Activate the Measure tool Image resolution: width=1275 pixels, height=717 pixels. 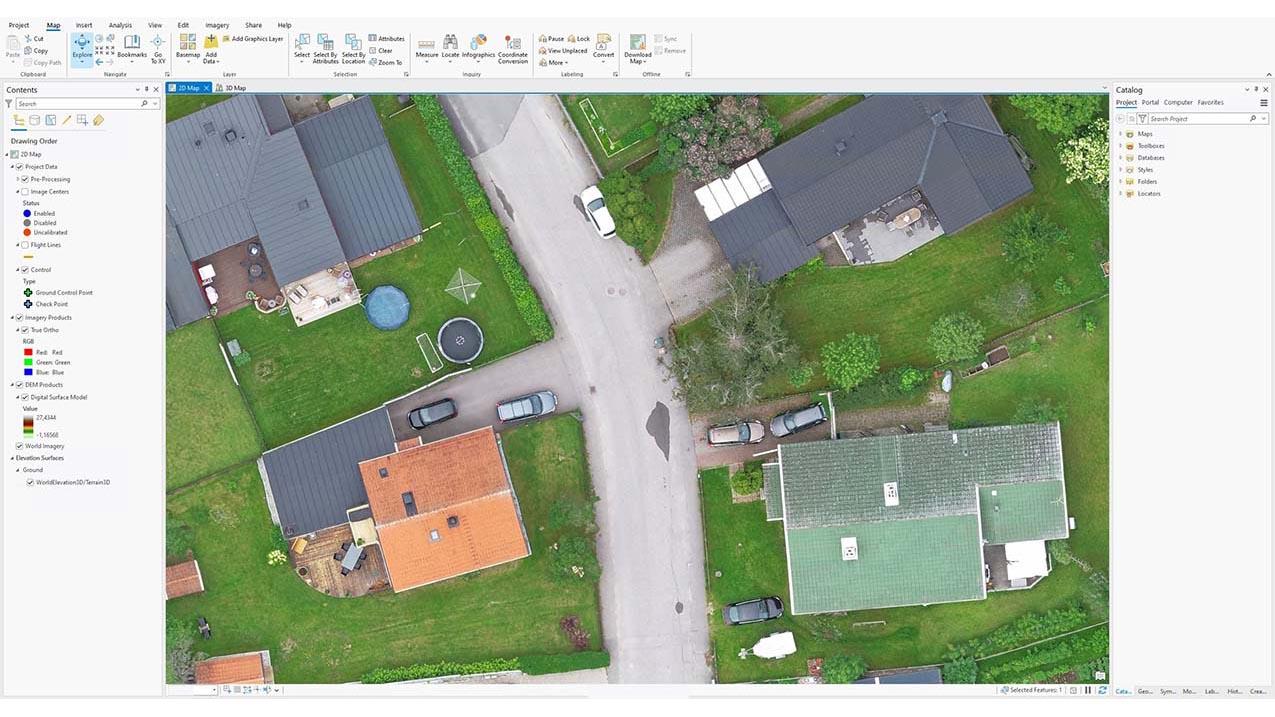(427, 47)
